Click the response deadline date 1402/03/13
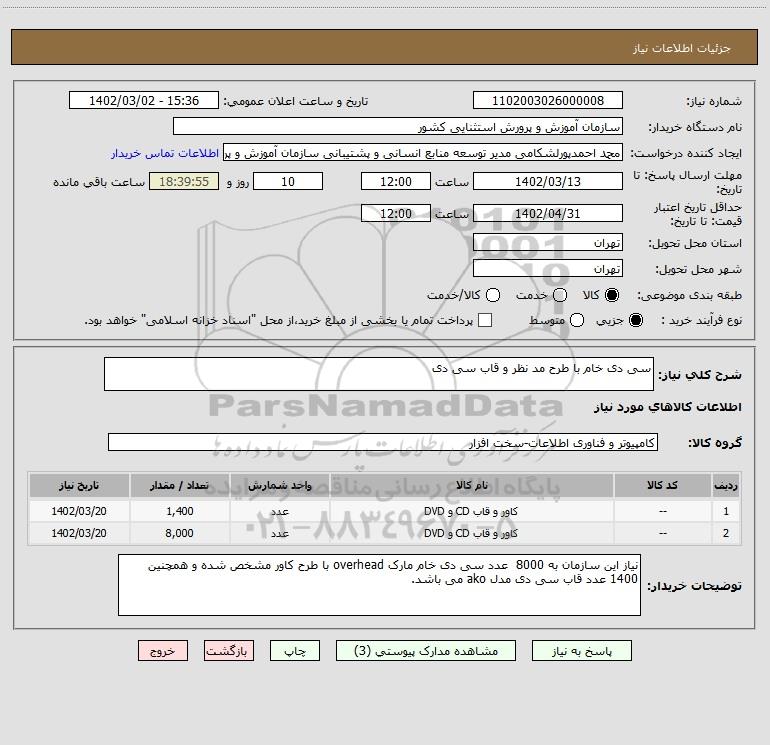This screenshot has height=745, width=770. [x=548, y=181]
